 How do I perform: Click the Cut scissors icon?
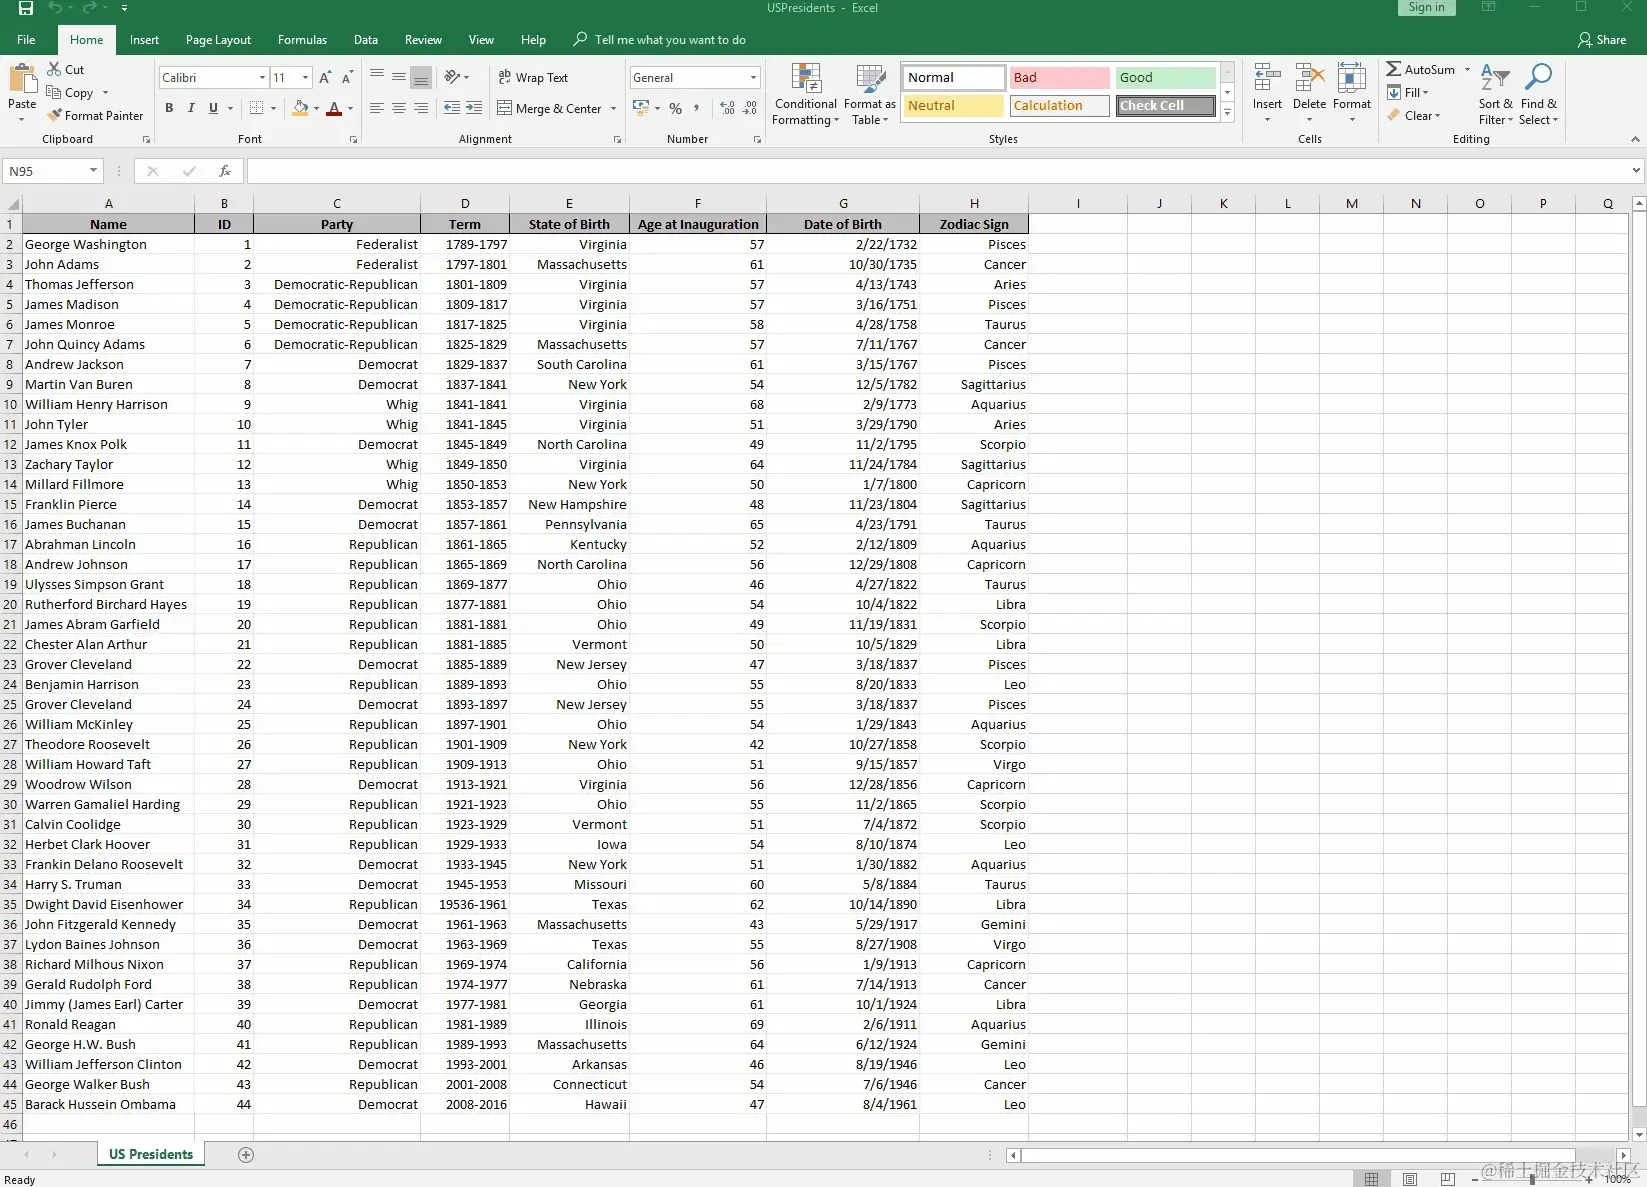pyautogui.click(x=54, y=69)
